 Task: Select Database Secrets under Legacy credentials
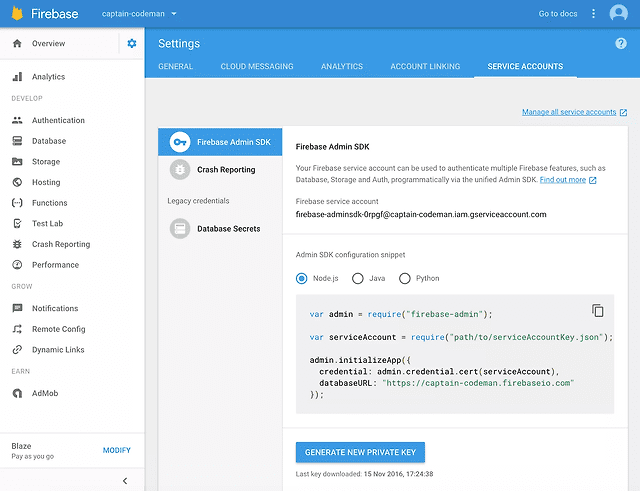click(x=228, y=229)
